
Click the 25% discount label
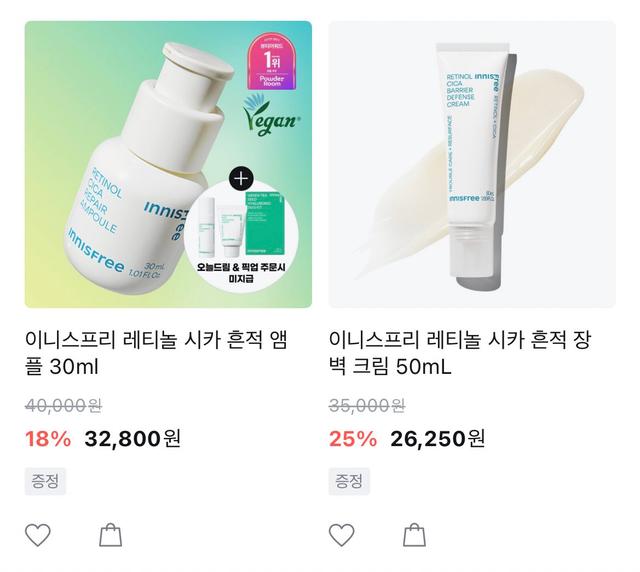[x=353, y=439]
